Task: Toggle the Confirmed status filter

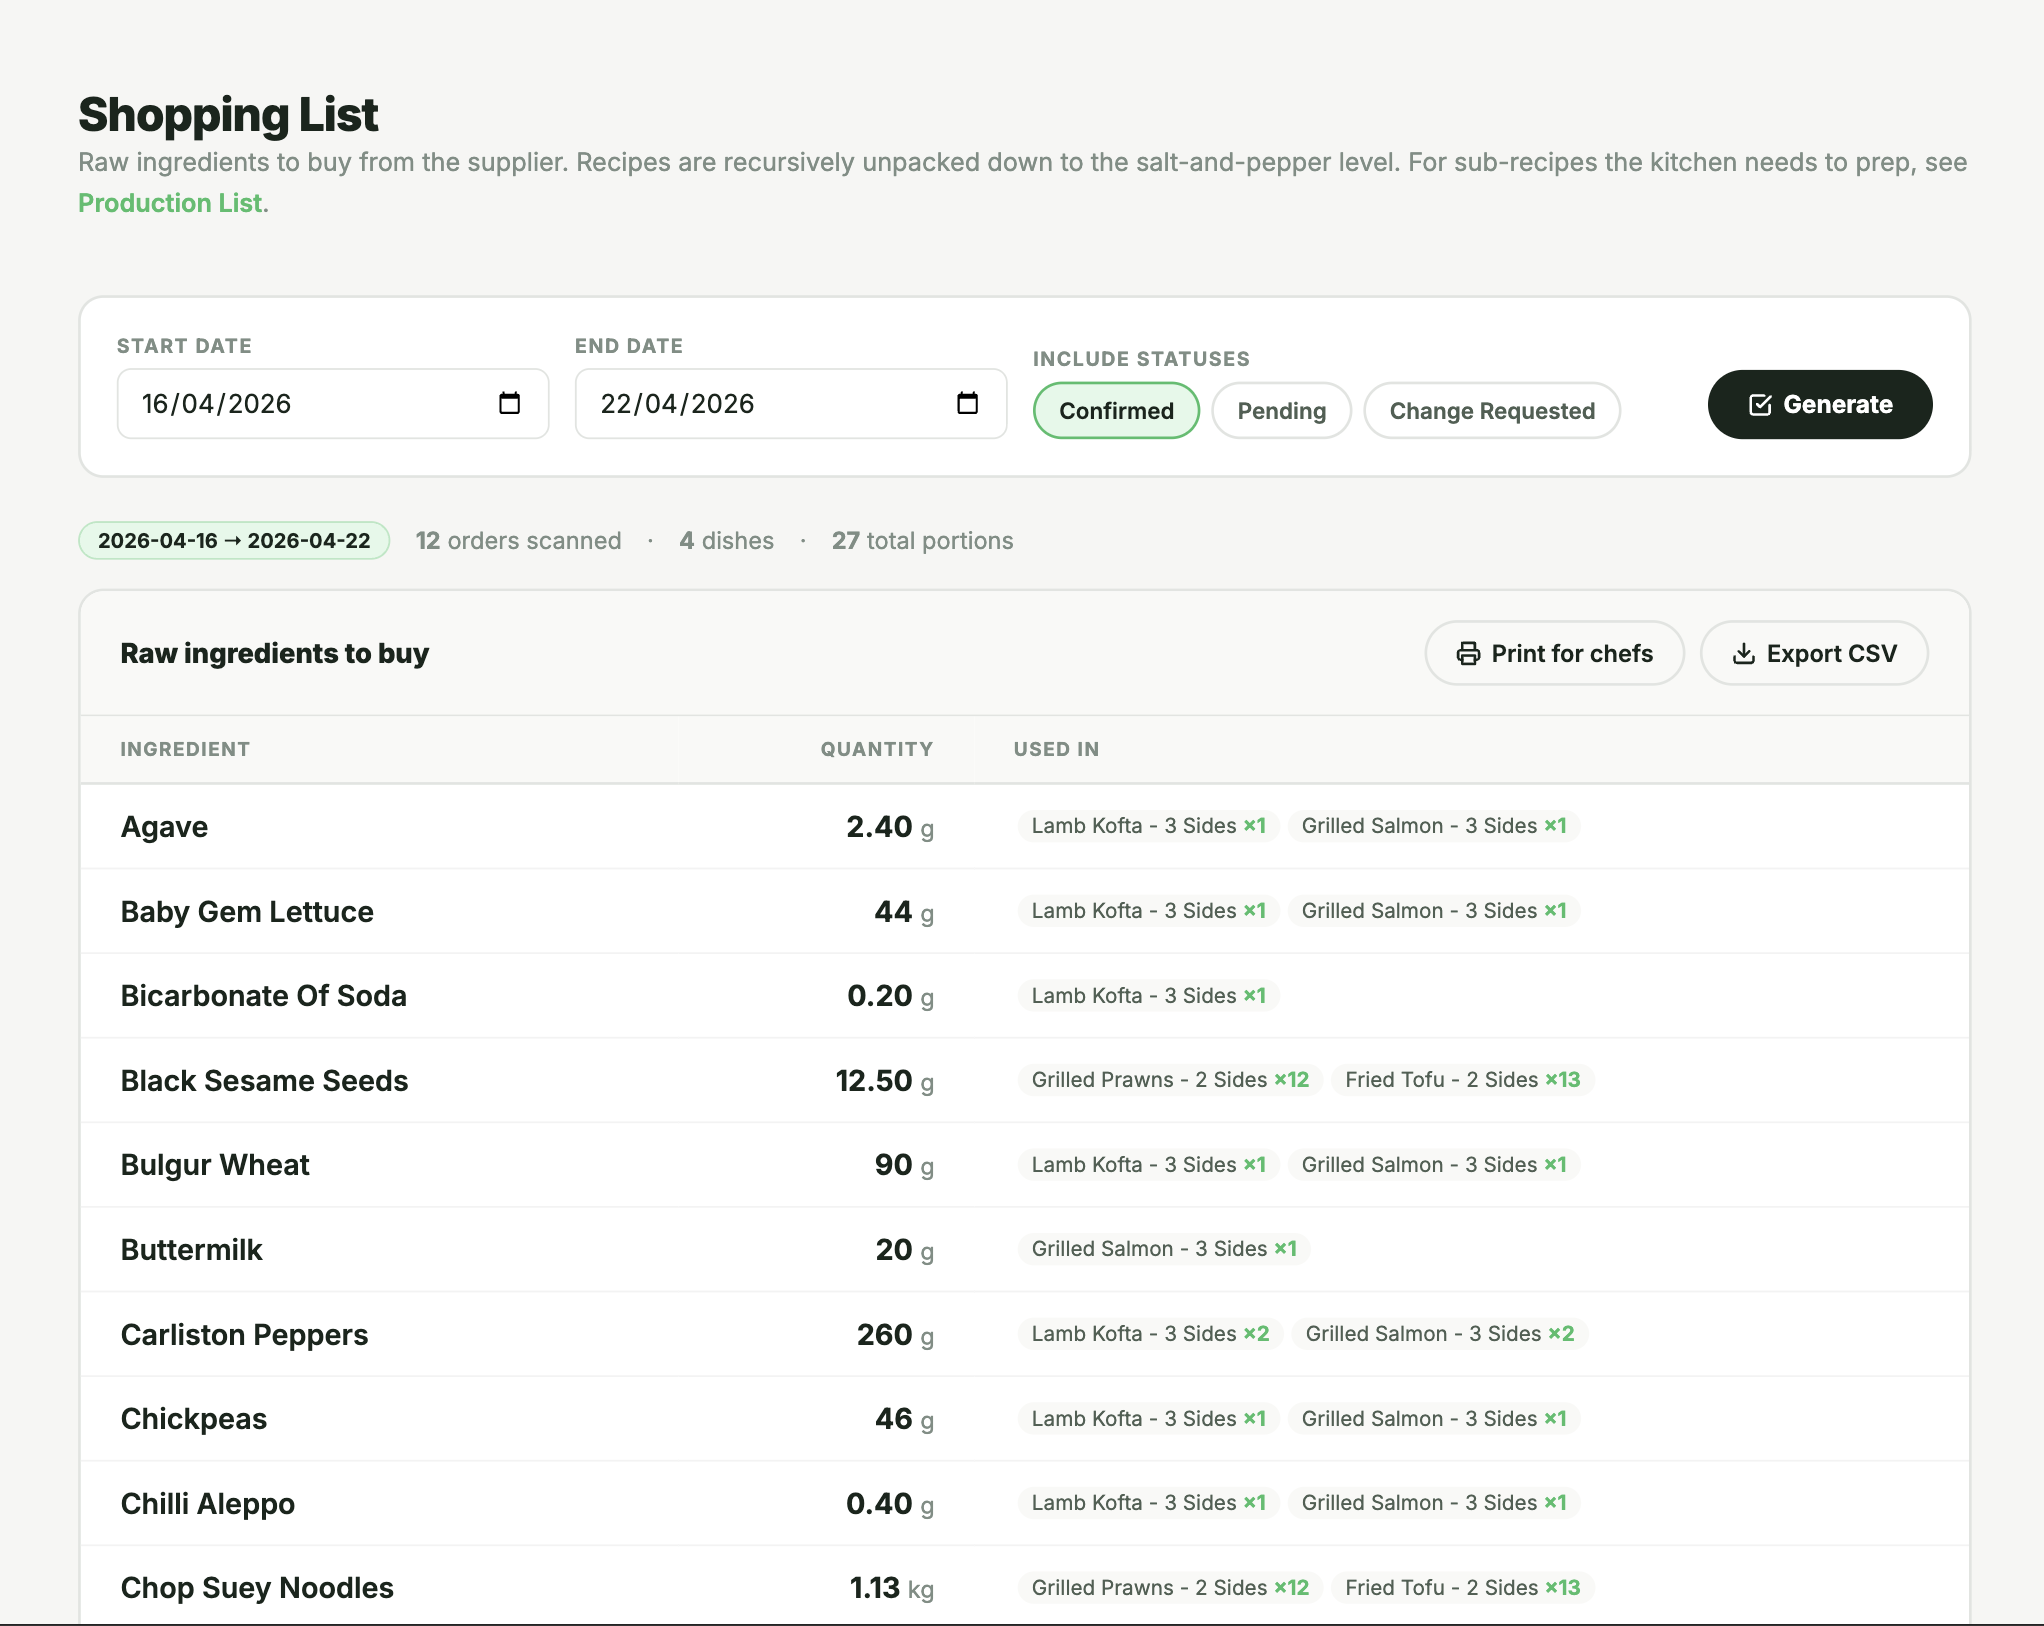Action: click(x=1115, y=411)
